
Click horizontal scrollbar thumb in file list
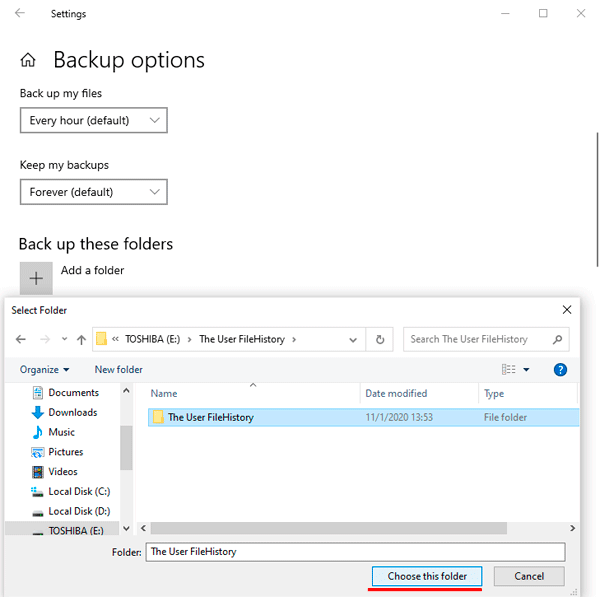[x=329, y=528]
